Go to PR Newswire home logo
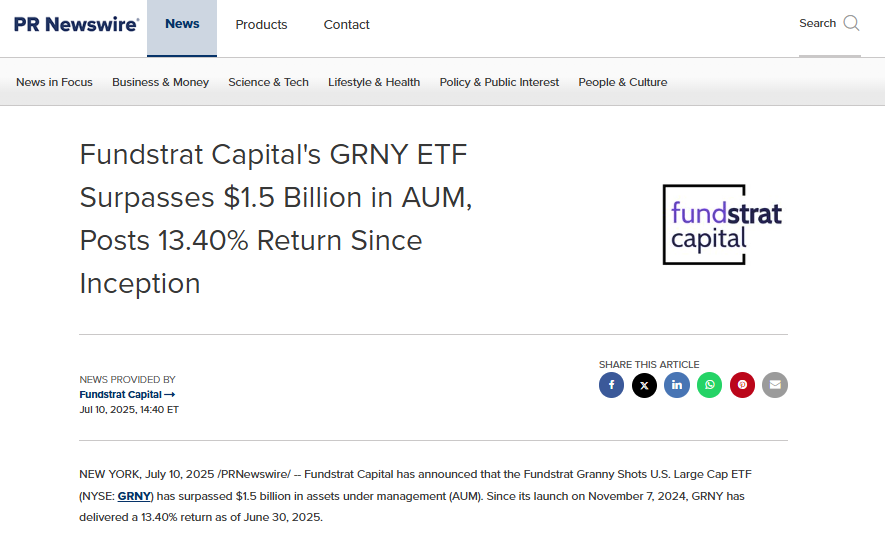 76,24
